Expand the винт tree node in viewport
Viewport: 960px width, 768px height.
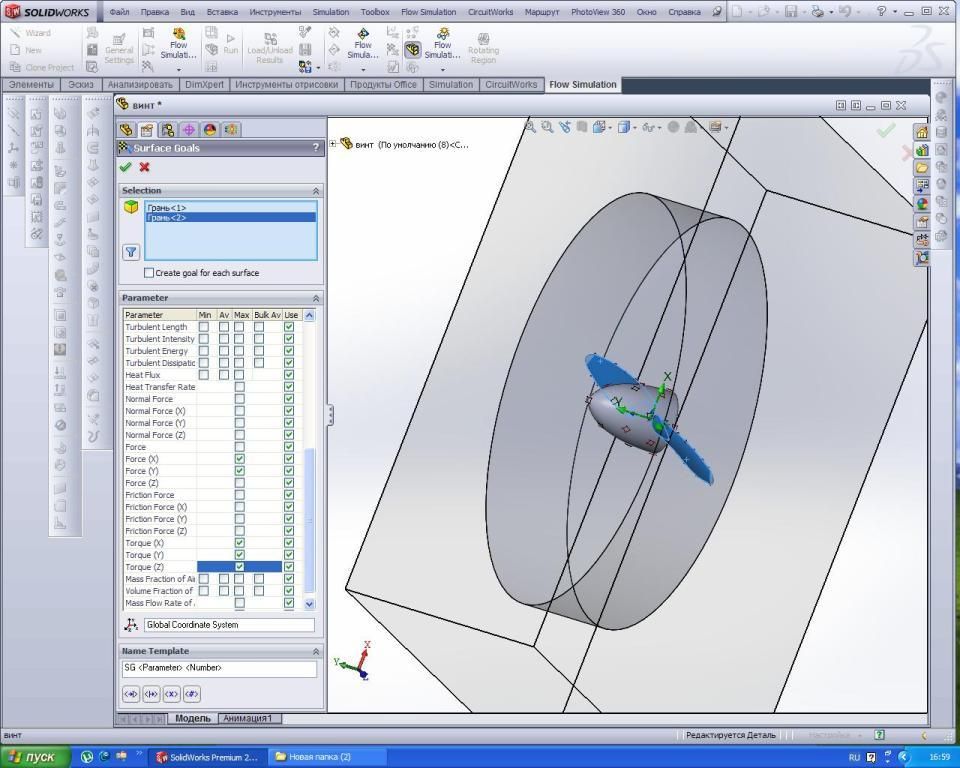[333, 144]
